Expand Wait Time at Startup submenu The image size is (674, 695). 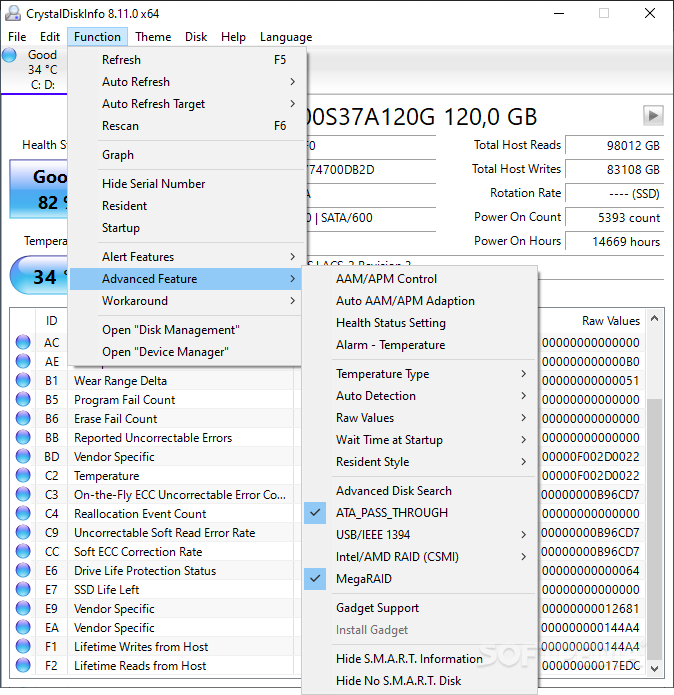[x=420, y=440]
